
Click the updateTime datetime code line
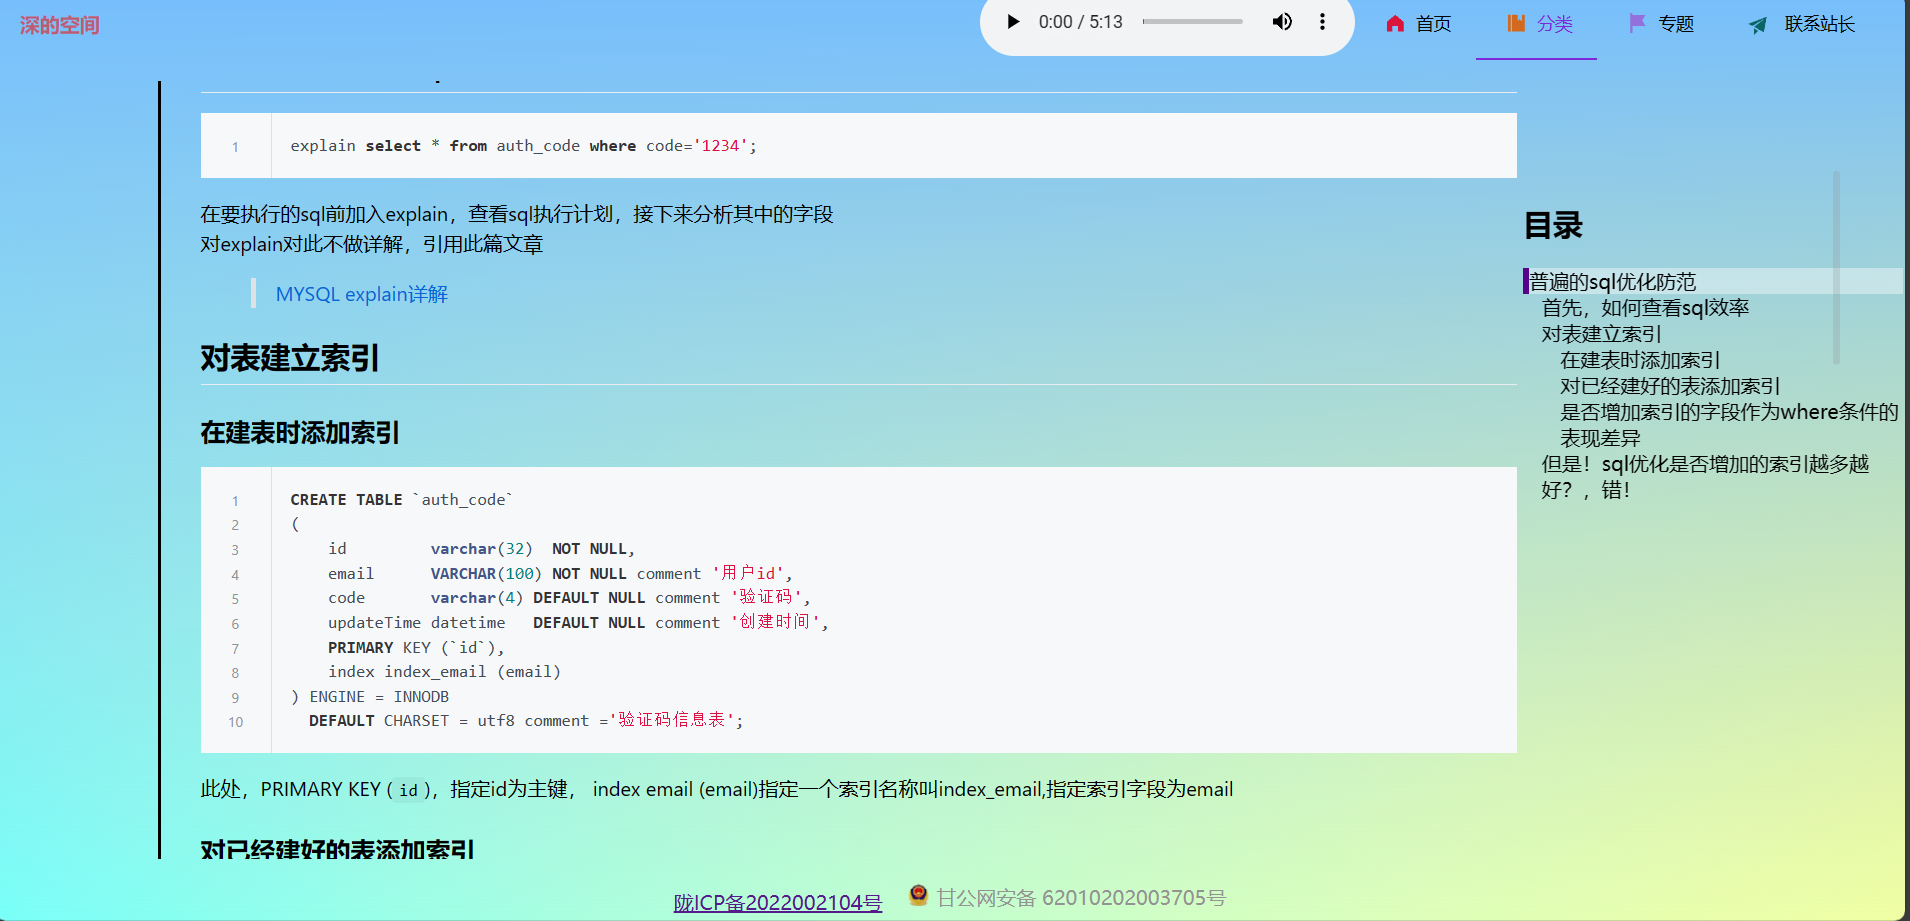pyautogui.click(x=579, y=623)
